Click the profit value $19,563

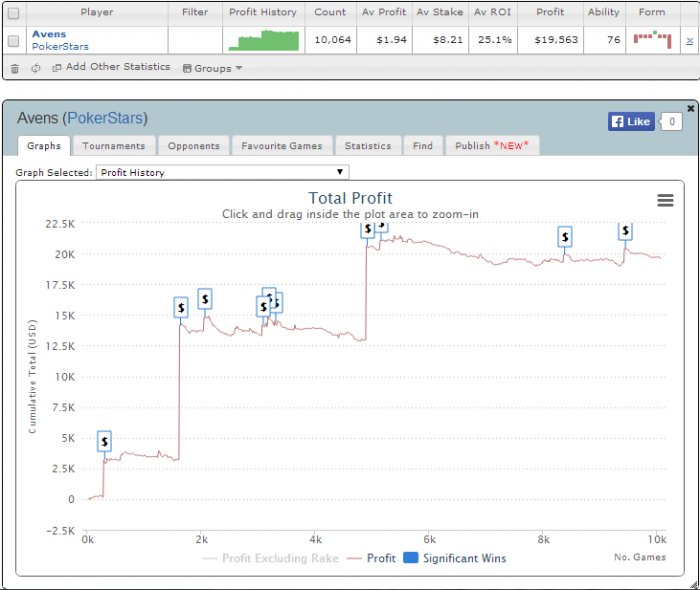pyautogui.click(x=556, y=40)
